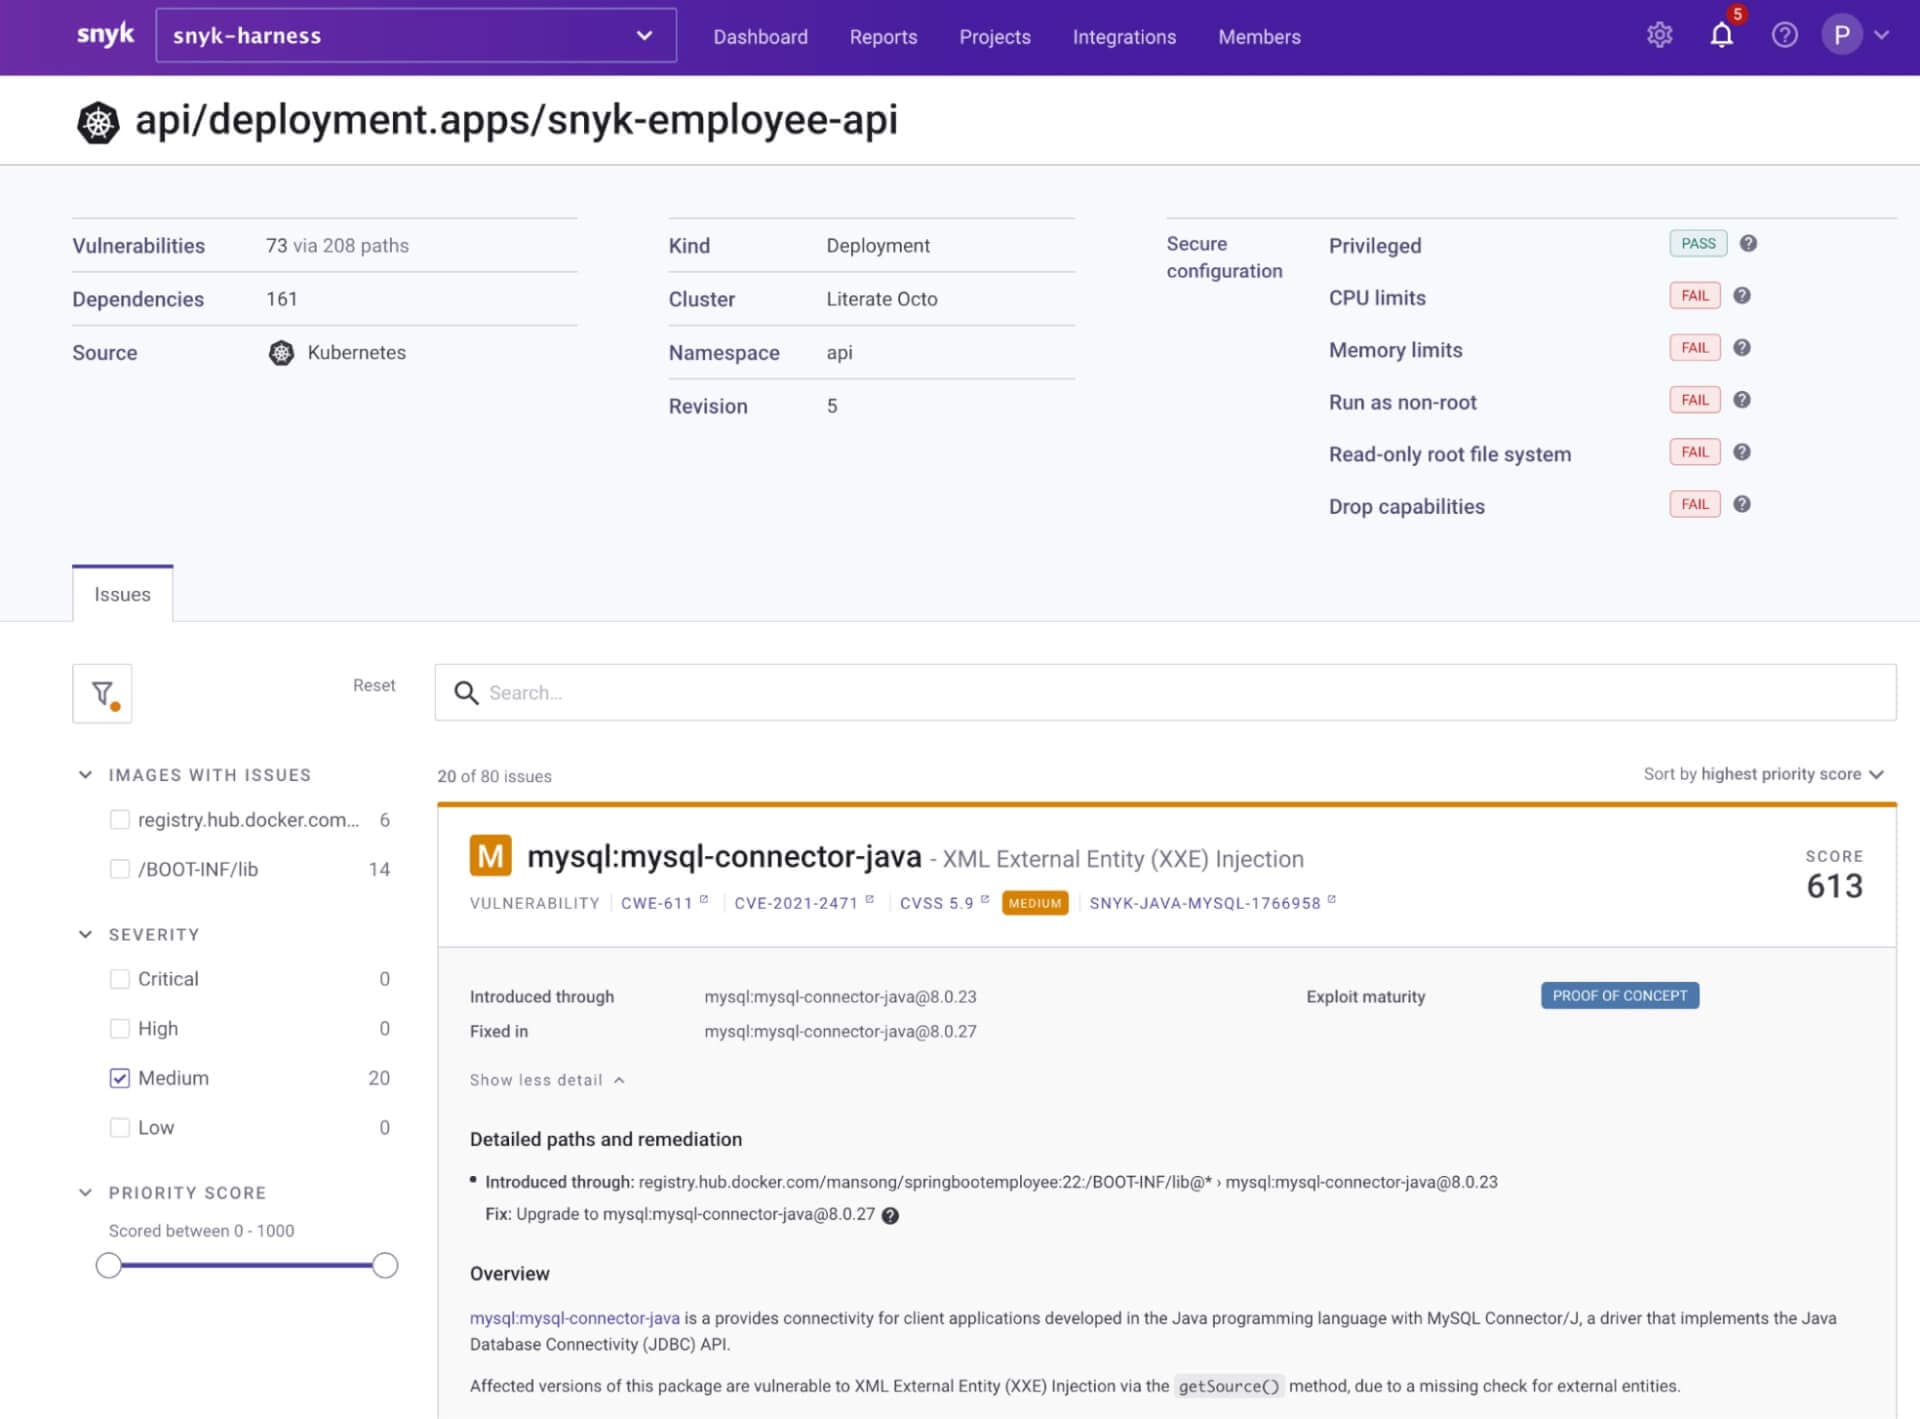The image size is (1920, 1419).
Task: Select the Issues tab
Action: tap(122, 593)
